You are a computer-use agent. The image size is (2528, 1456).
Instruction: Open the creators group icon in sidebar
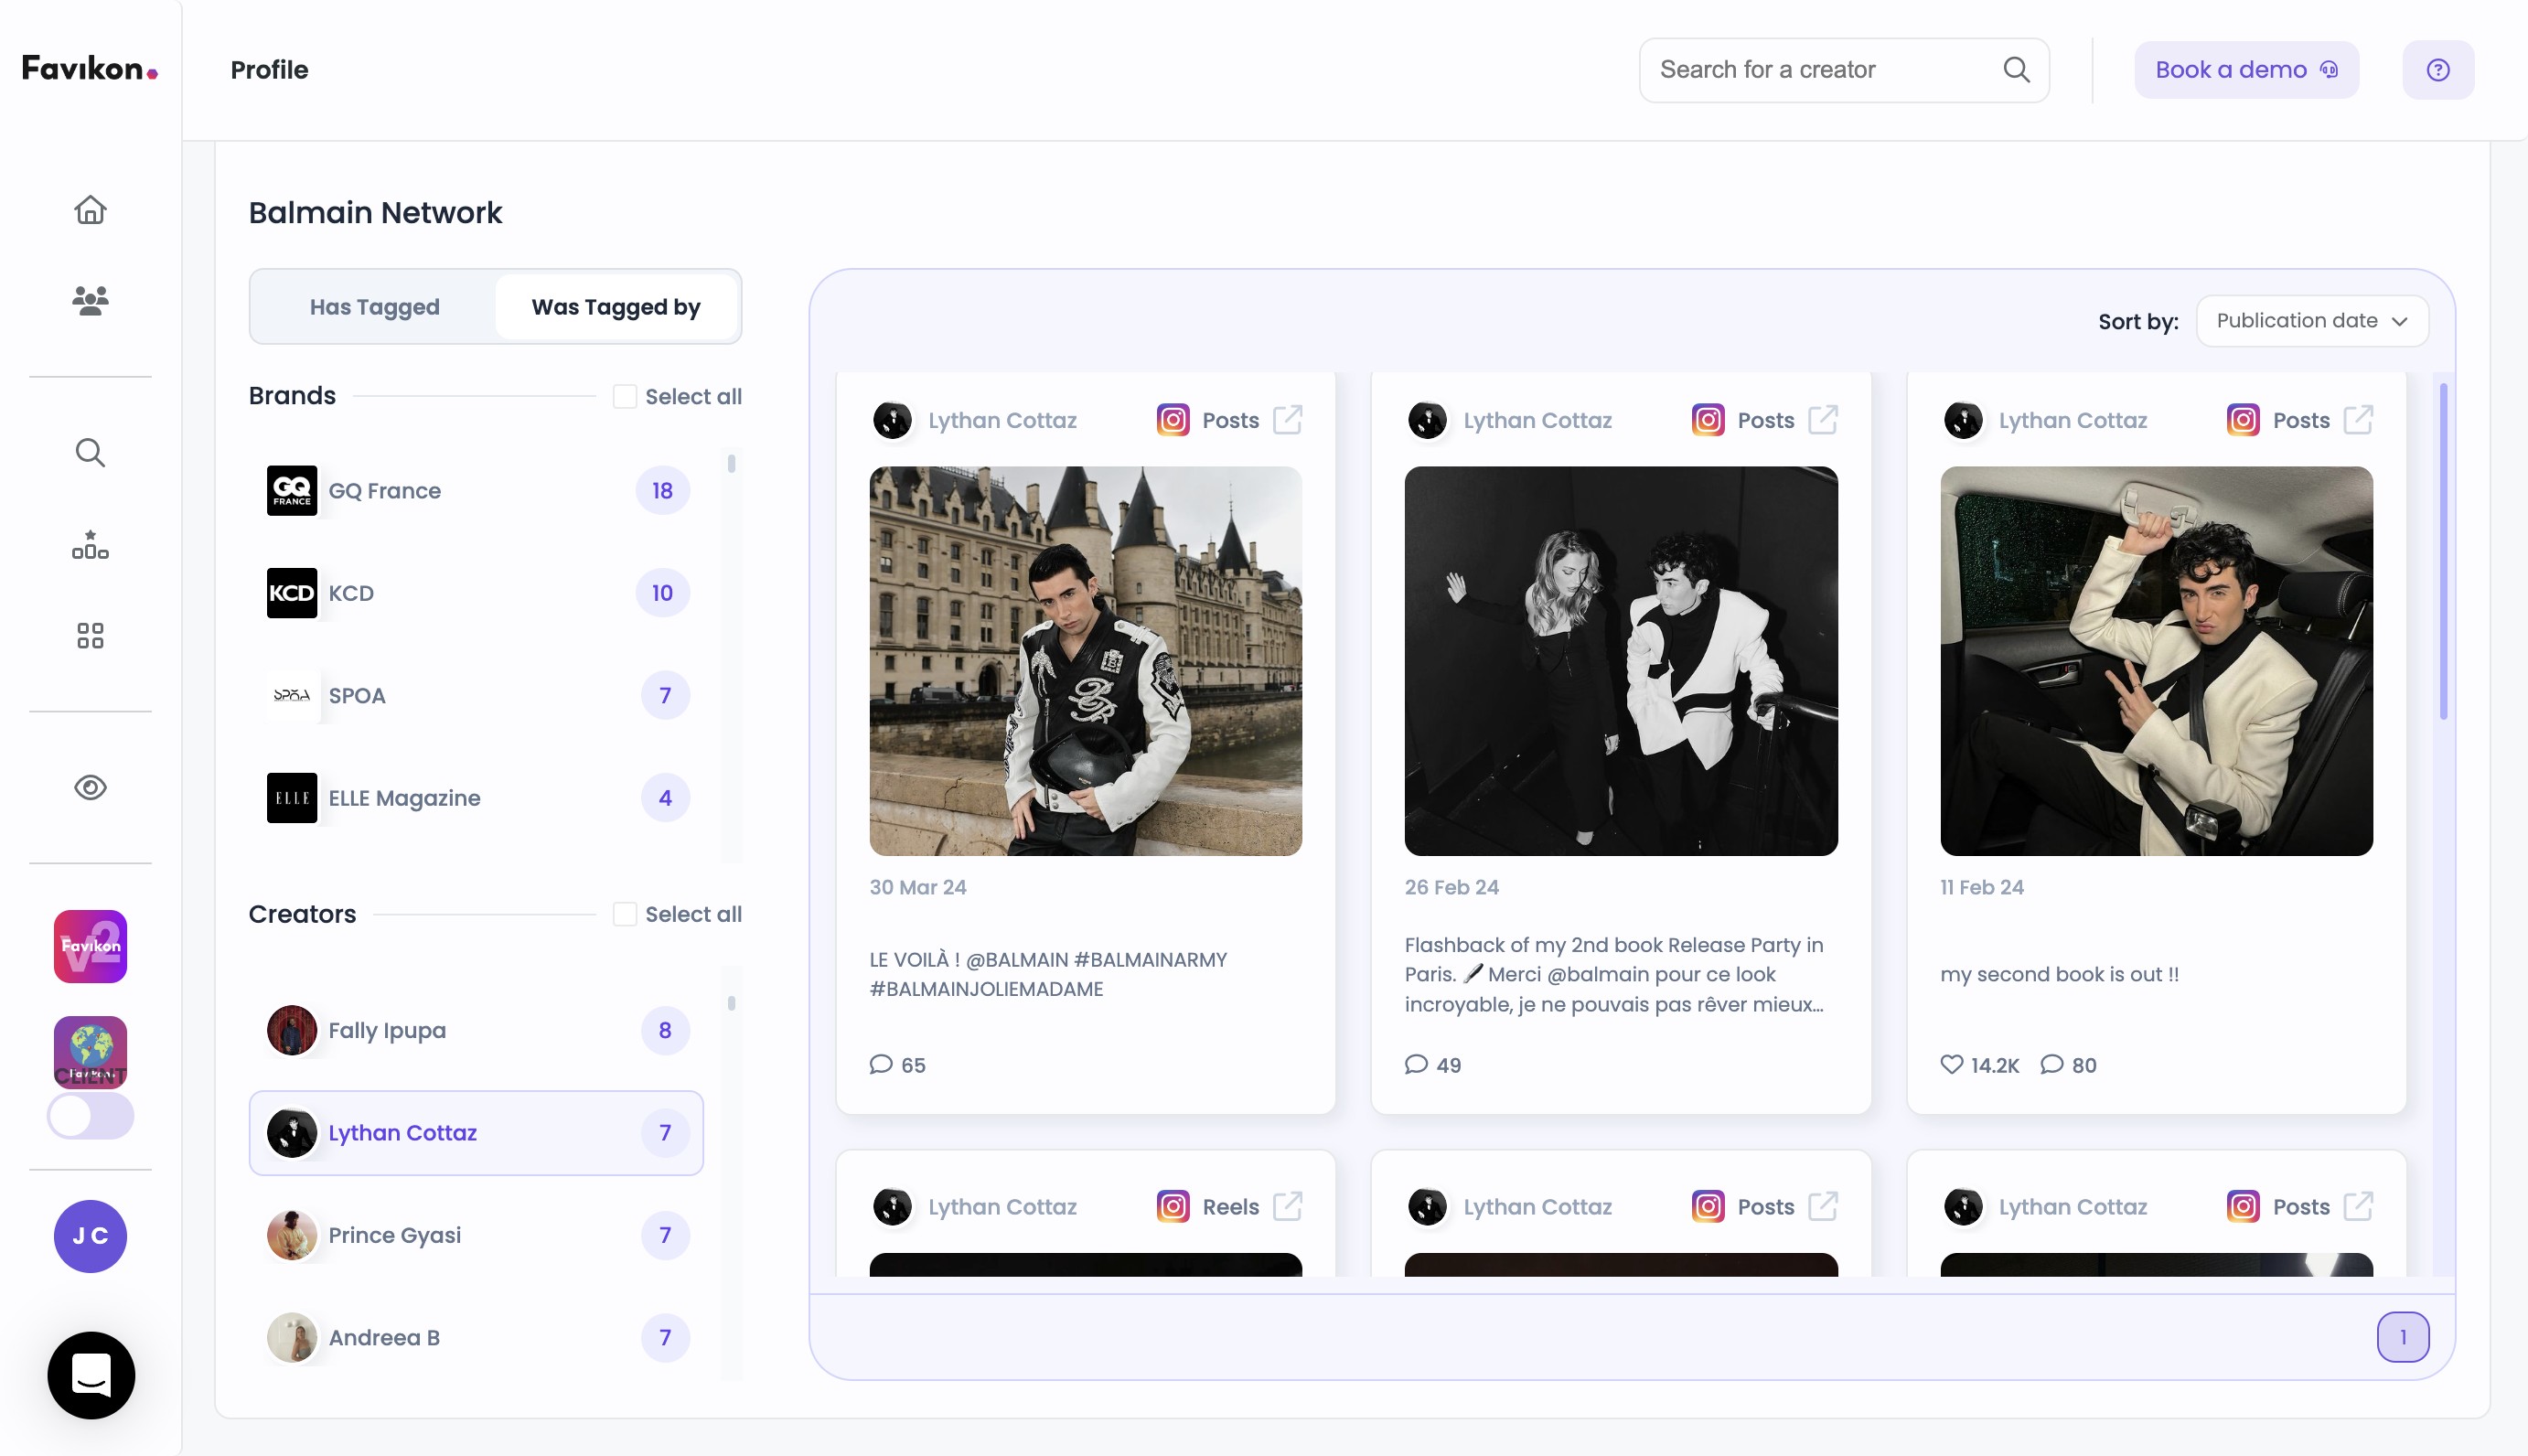pyautogui.click(x=90, y=300)
